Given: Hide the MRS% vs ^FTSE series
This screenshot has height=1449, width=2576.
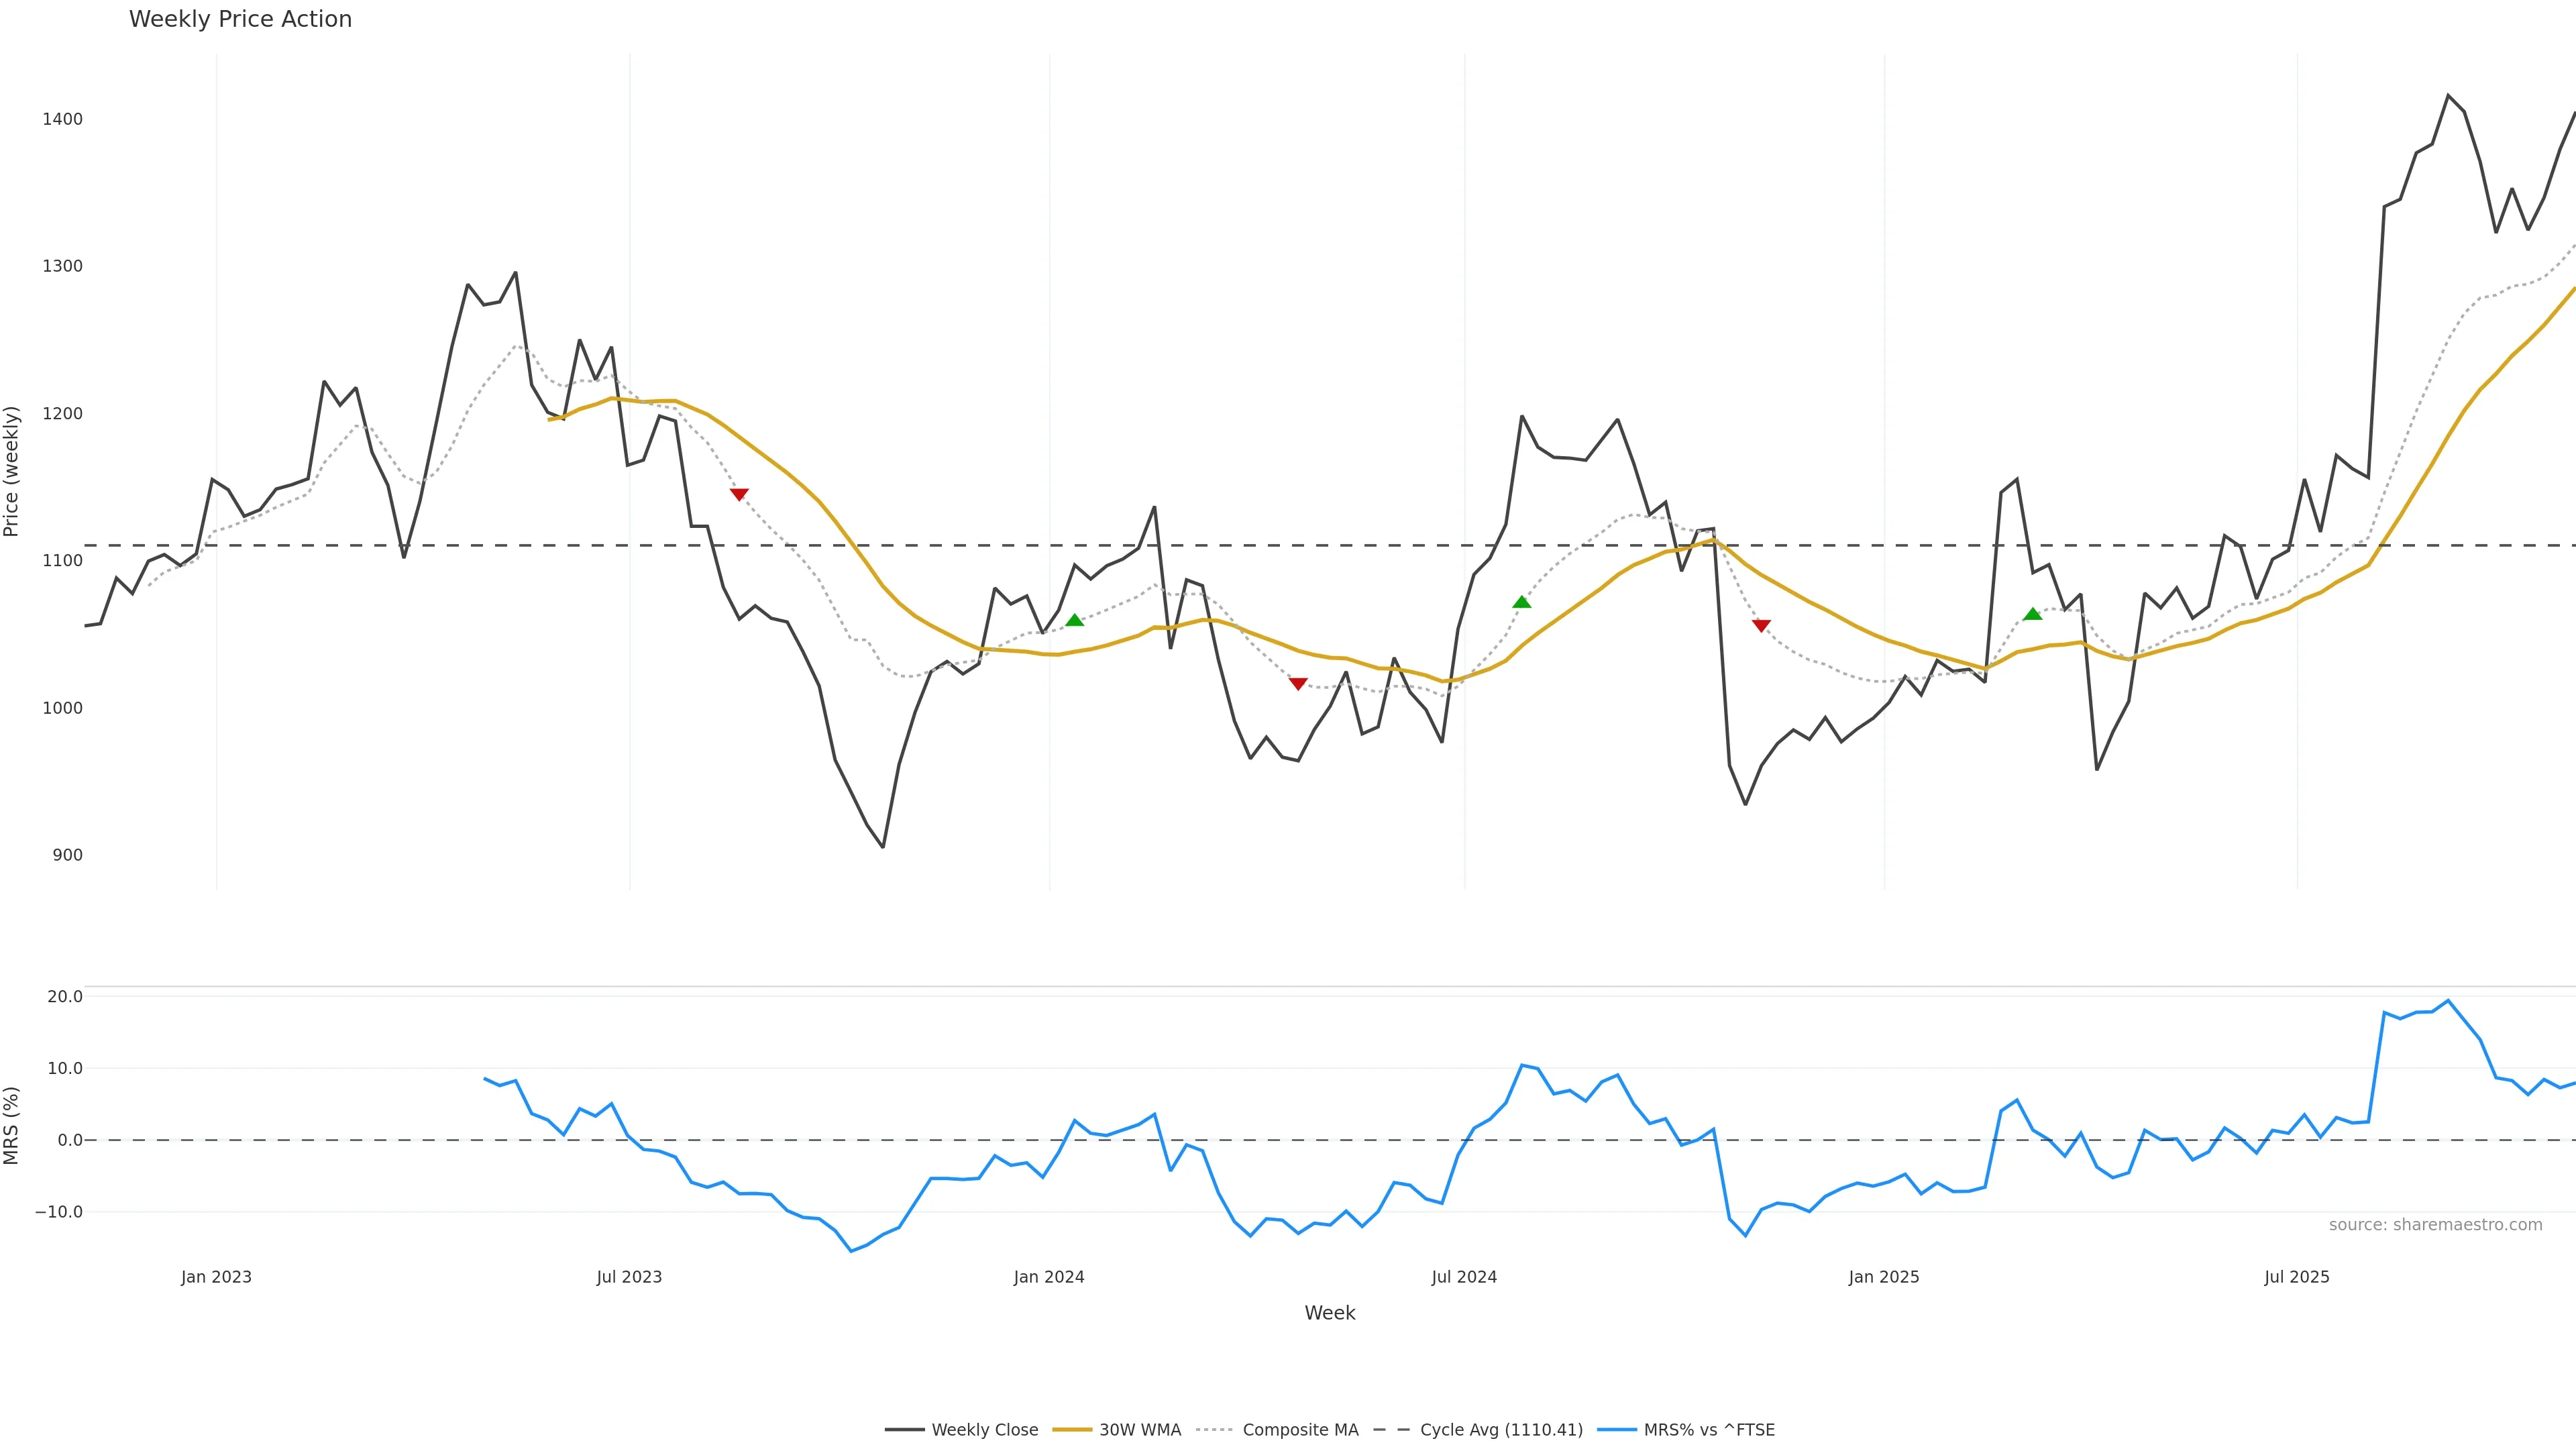Looking at the screenshot, I should (1708, 1430).
